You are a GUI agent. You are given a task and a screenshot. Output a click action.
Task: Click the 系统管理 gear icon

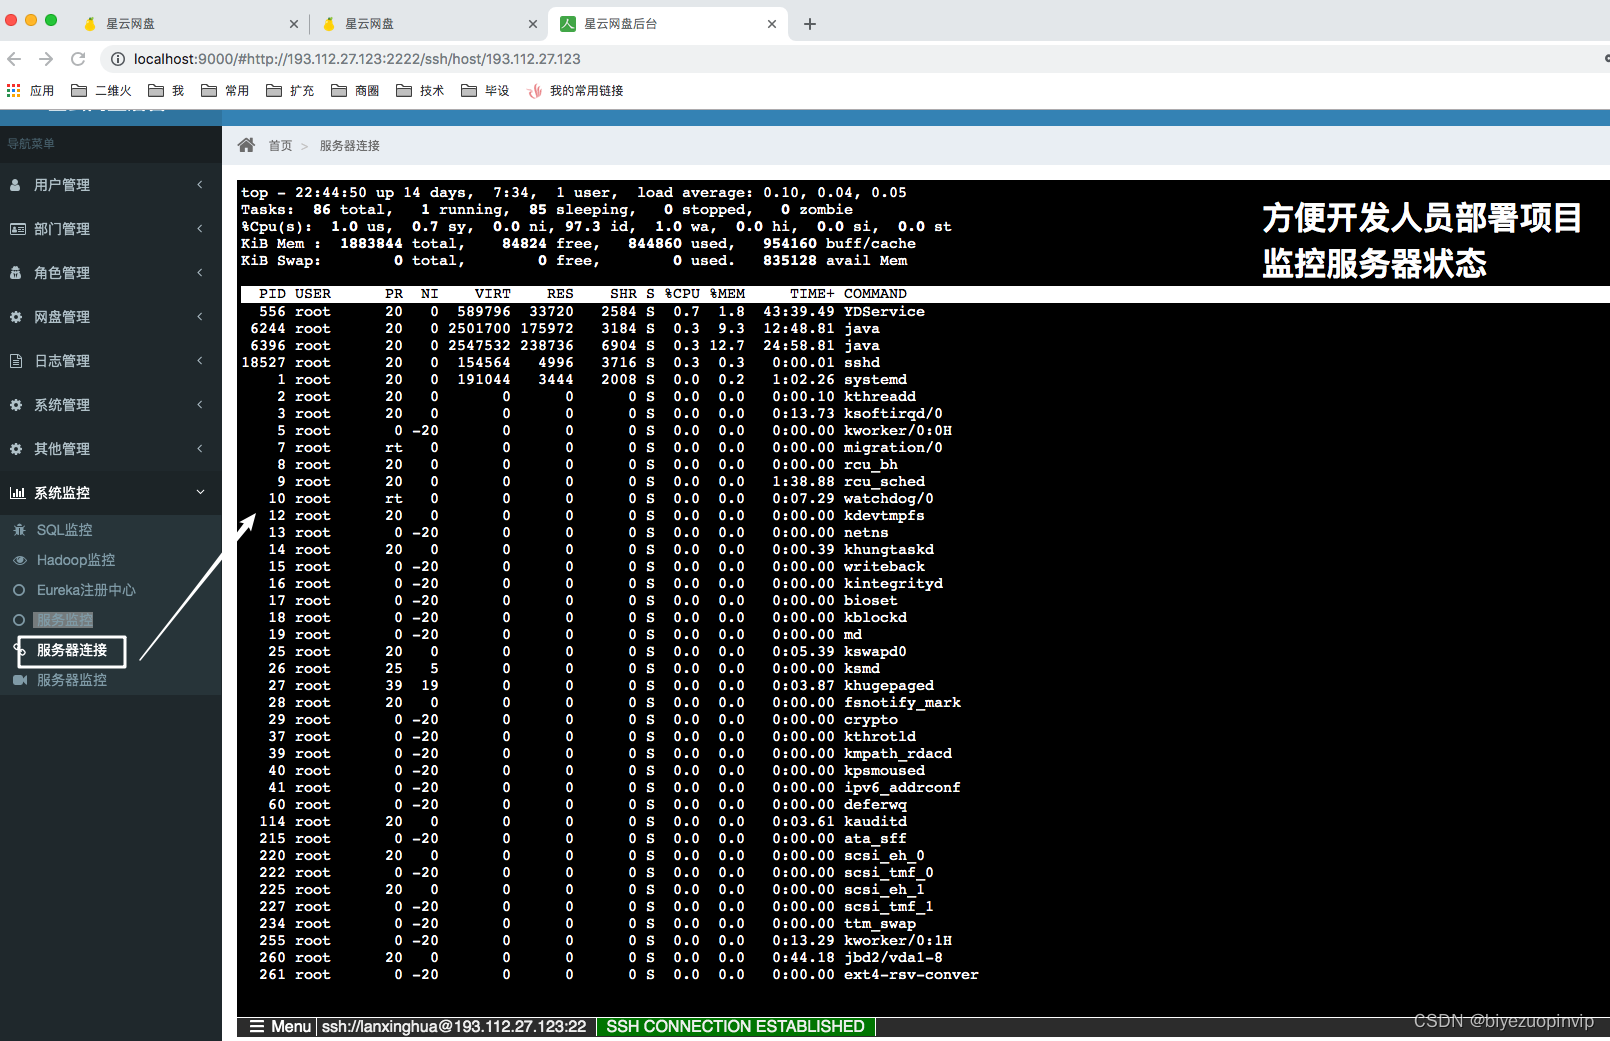coord(16,405)
